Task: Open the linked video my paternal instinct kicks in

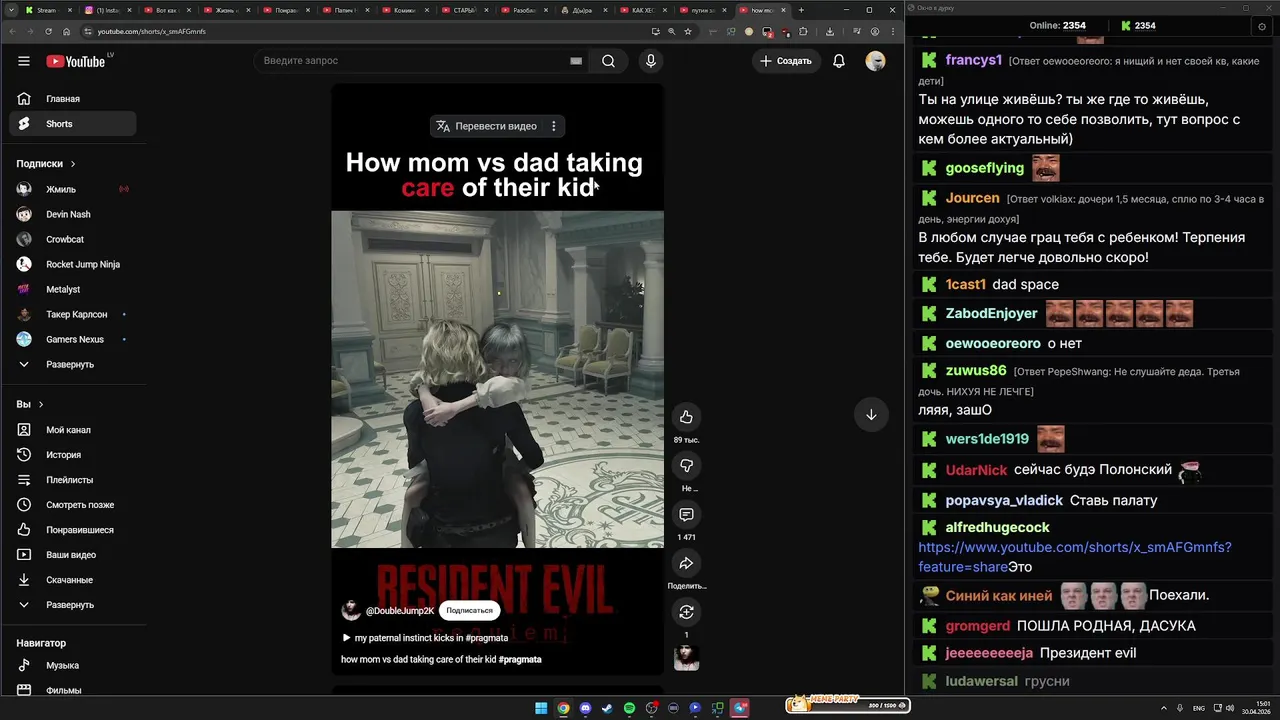Action: point(425,637)
